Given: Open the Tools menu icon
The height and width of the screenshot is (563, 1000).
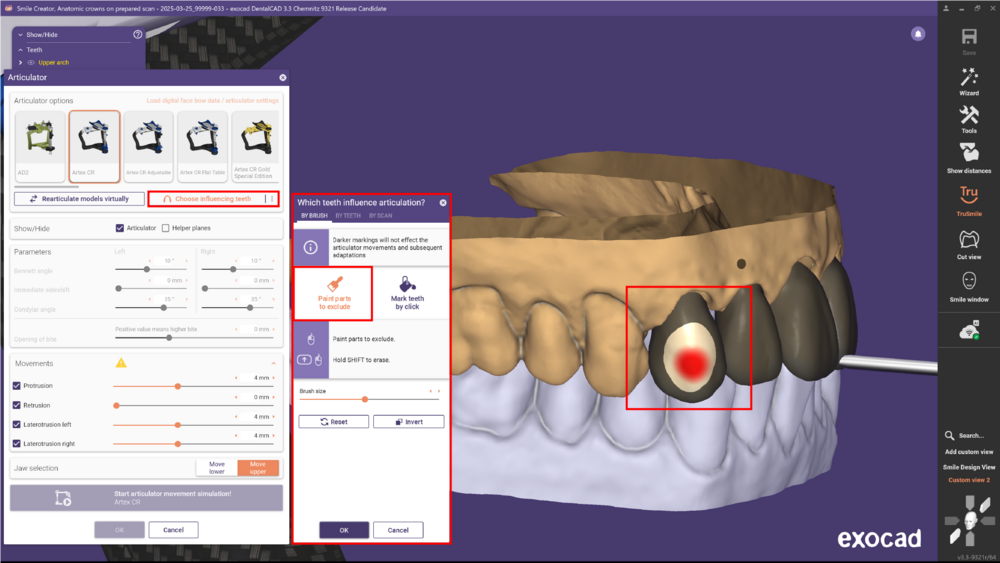Looking at the screenshot, I should pos(969,115).
